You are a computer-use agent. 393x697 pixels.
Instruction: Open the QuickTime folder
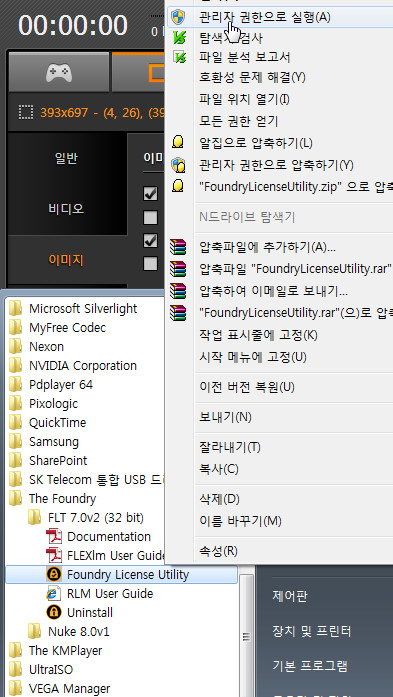pyautogui.click(x=57, y=423)
